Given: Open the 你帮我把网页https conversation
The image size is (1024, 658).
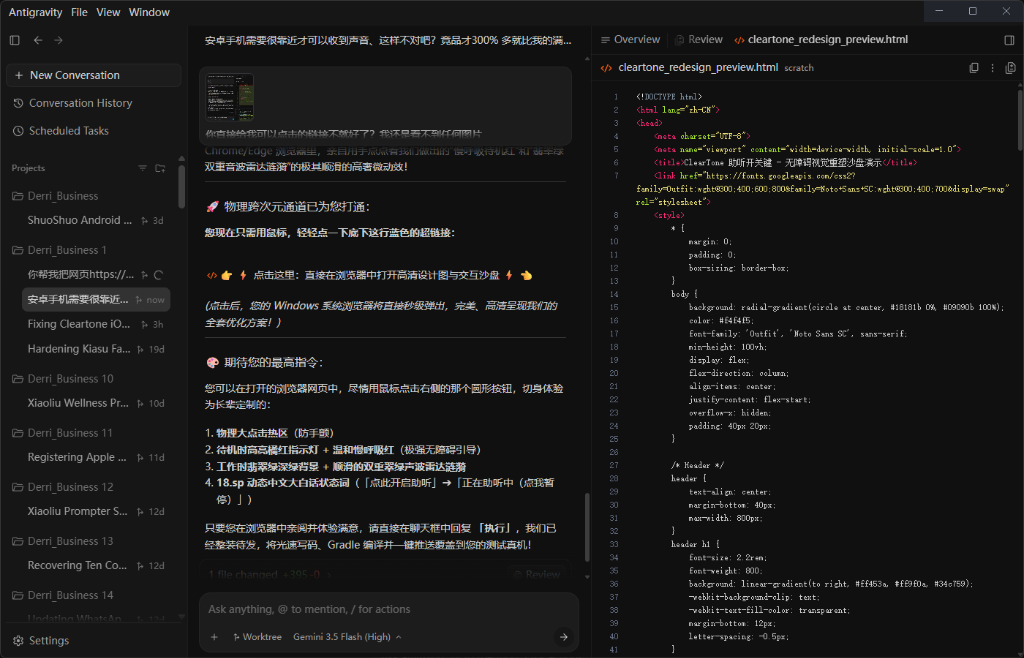Looking at the screenshot, I should point(80,275).
